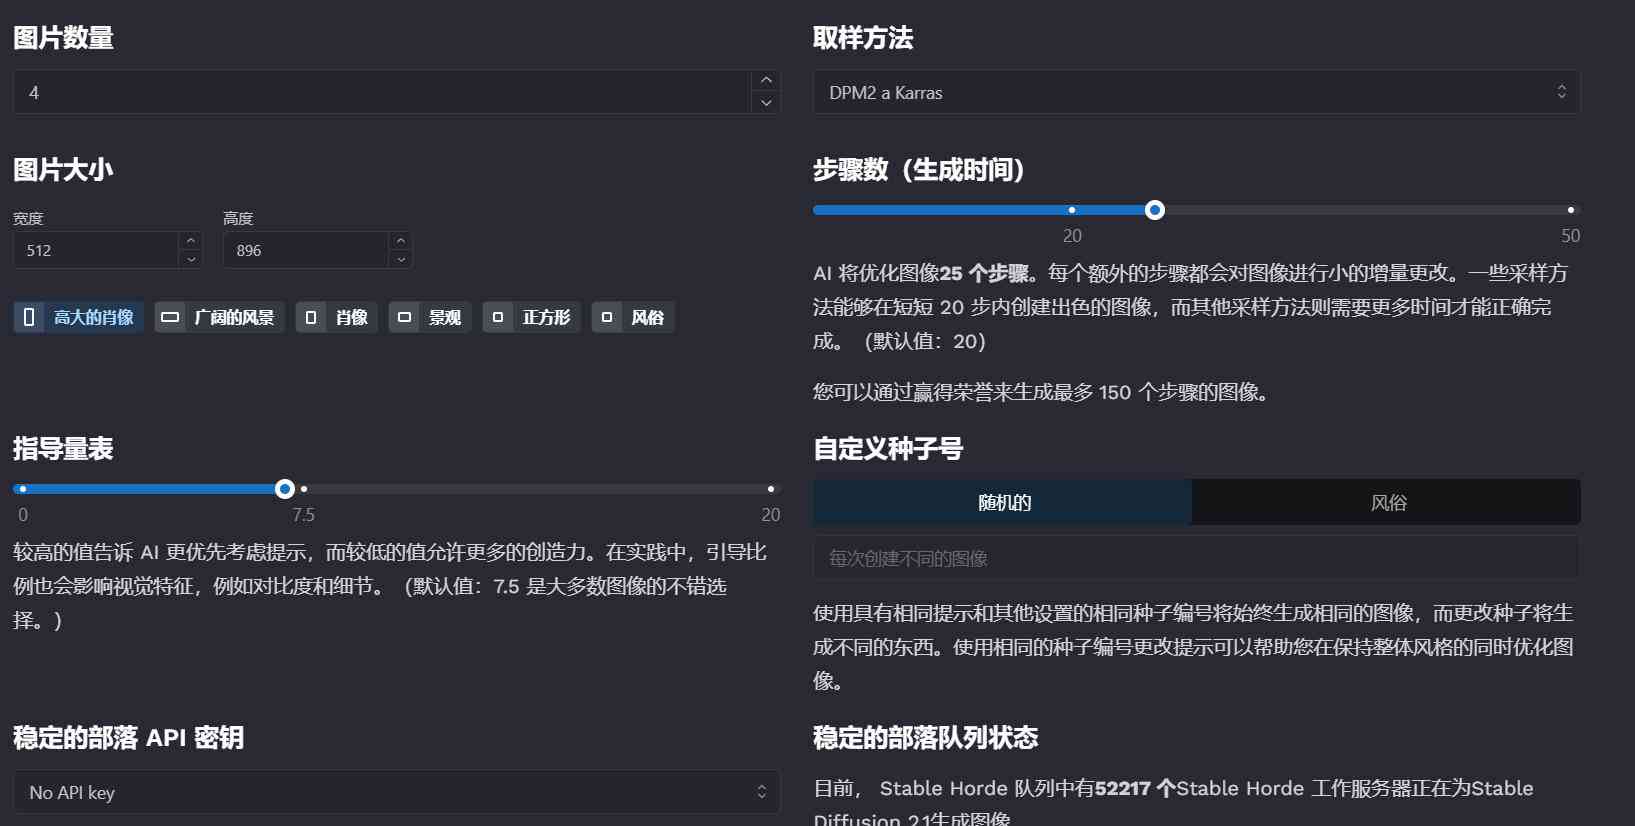Switch to the 风俗 custom seed tab
Viewport: 1635px width, 826px height.
1387,502
